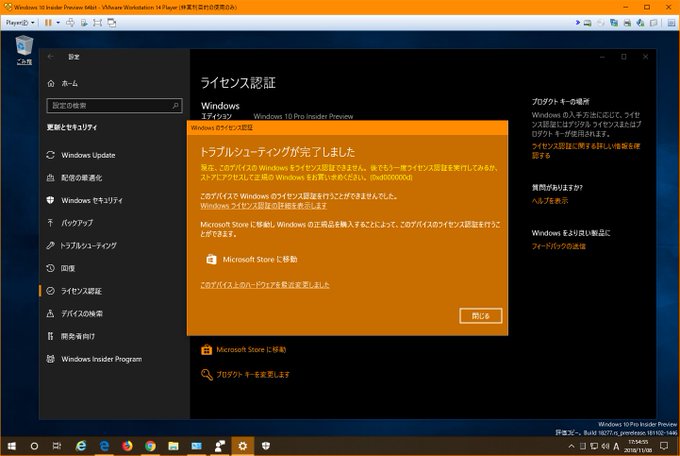Click the Settings gear on the taskbar
The height and width of the screenshot is (456, 680).
coord(243,446)
